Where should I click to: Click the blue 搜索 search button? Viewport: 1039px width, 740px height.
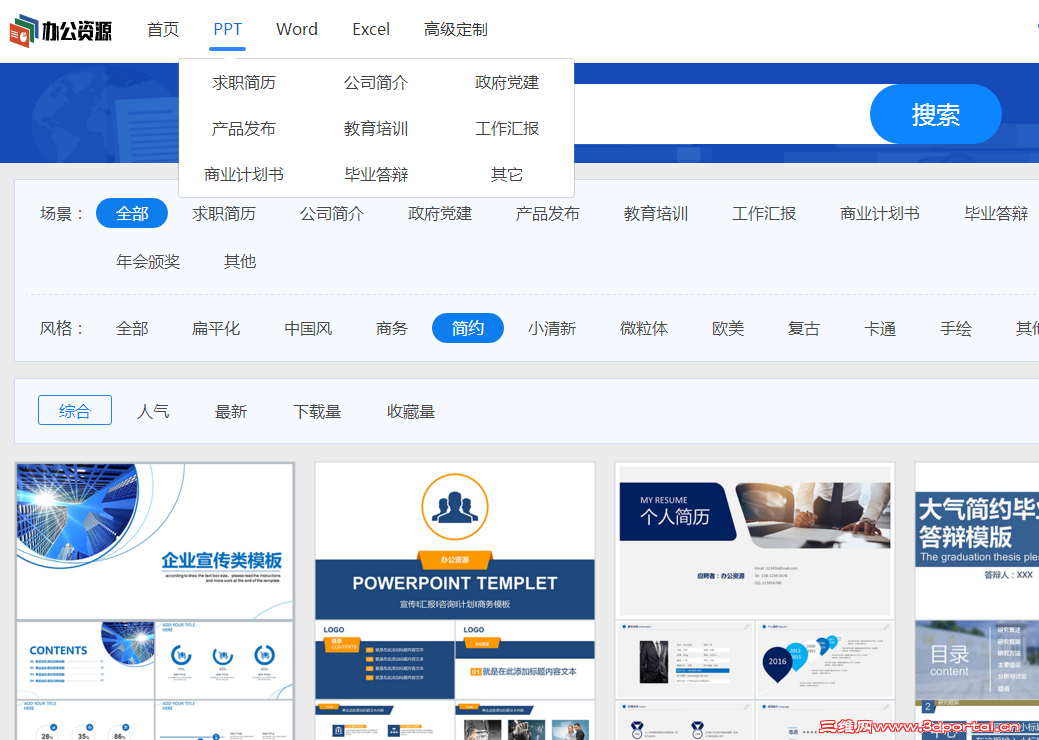tap(935, 114)
